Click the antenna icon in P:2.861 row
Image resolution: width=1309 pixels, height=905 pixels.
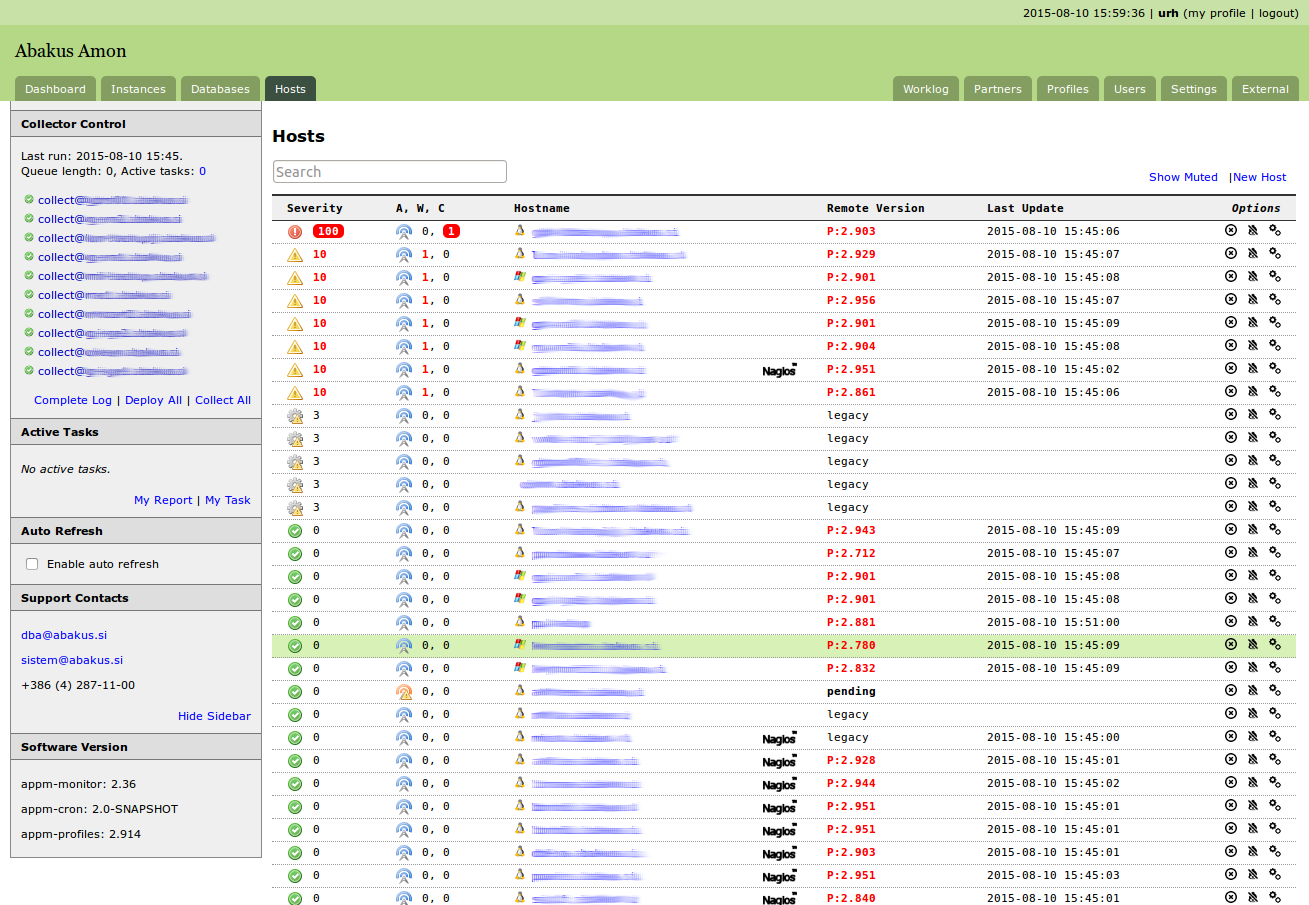click(x=404, y=393)
